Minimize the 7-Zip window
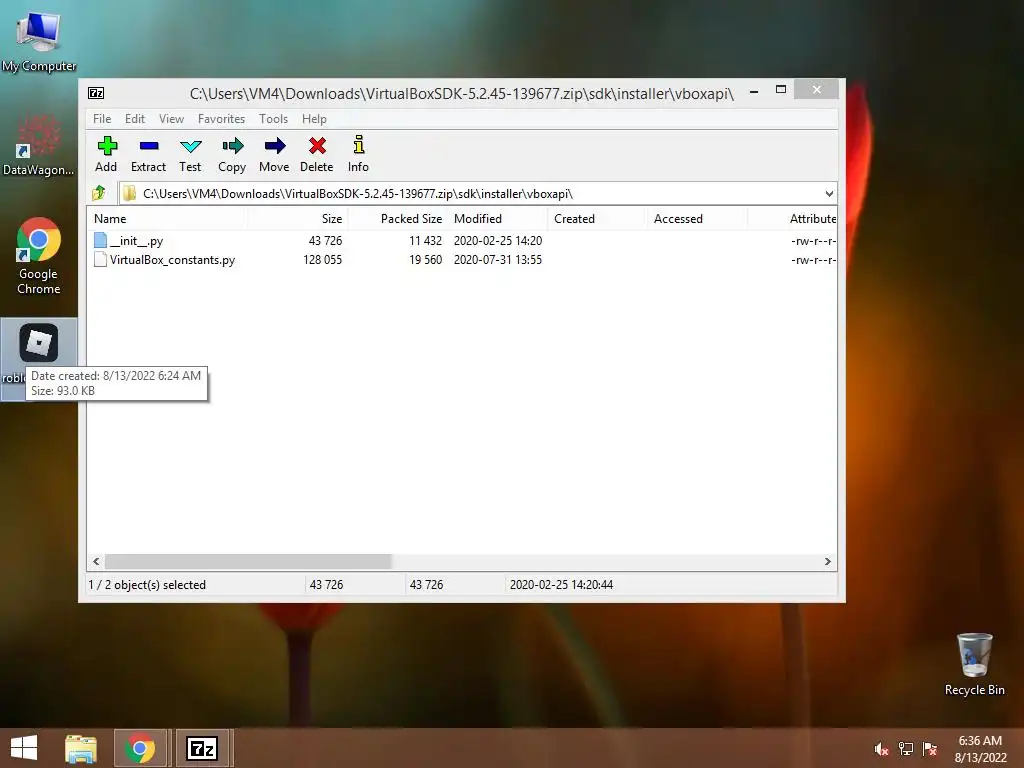The width and height of the screenshot is (1024, 768). coord(754,90)
